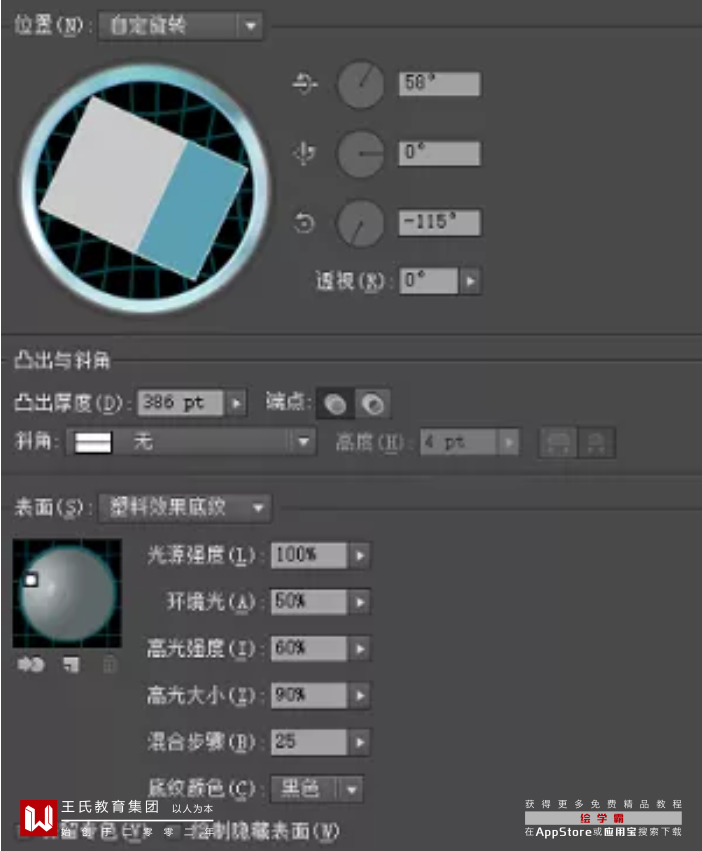702x851 pixels.
Task: Open the bevel shape dropdown
Action: (x=191, y=442)
